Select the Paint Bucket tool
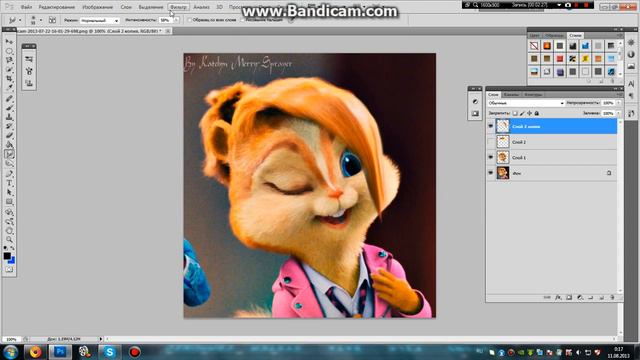640x360 pixels. 9,145
